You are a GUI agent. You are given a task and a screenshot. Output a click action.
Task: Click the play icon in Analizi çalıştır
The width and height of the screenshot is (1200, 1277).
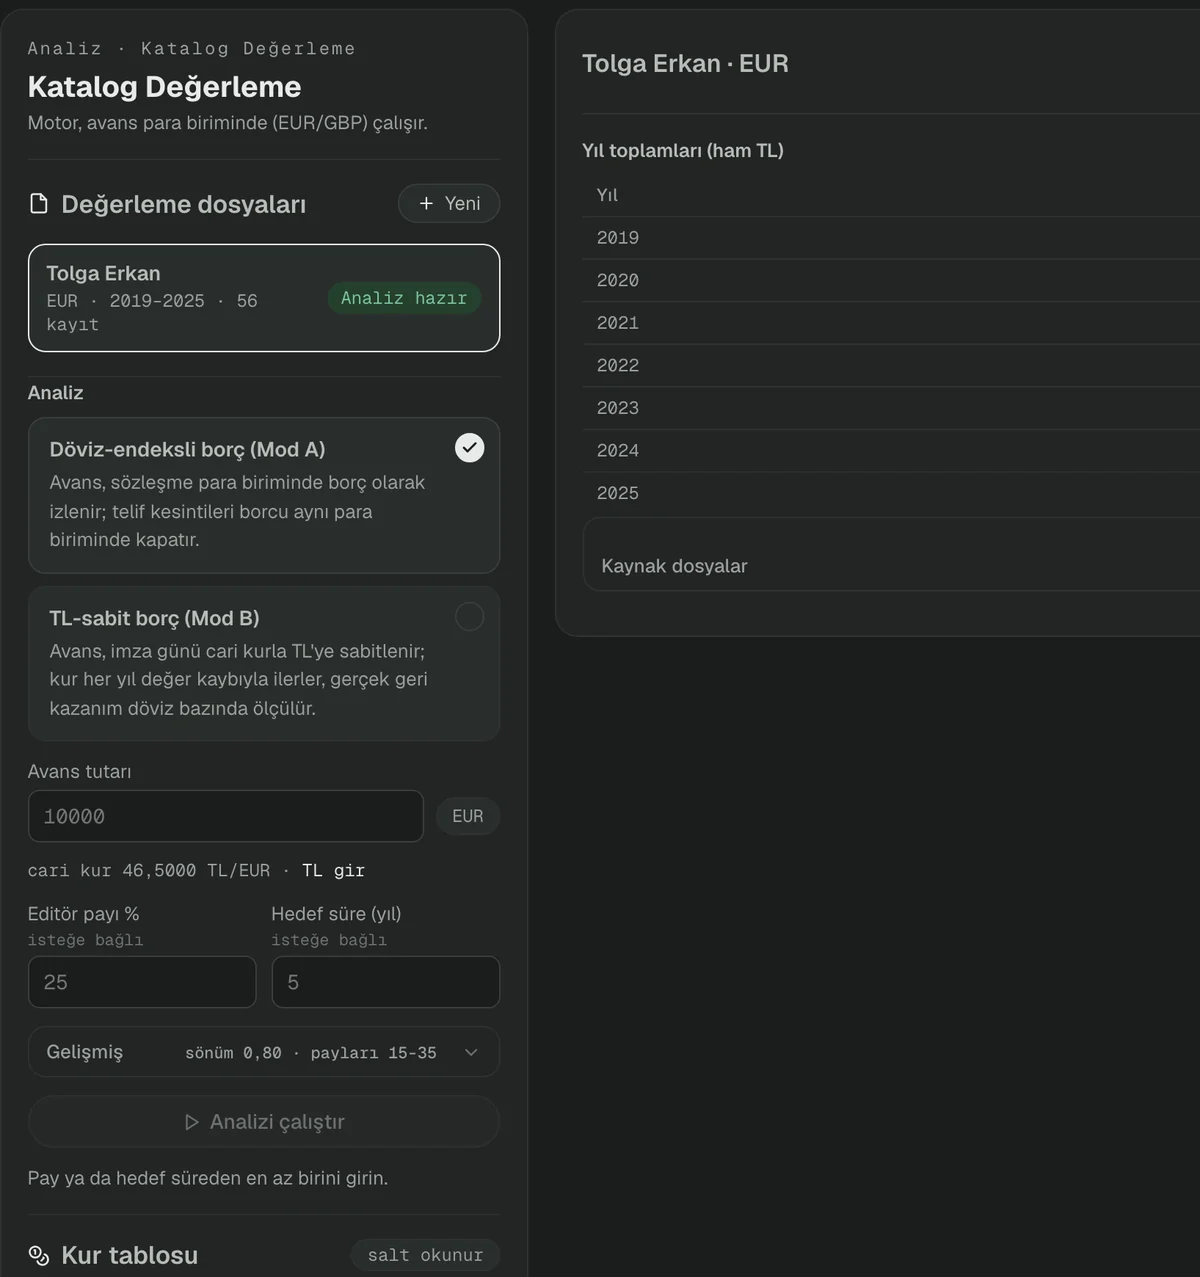192,1122
